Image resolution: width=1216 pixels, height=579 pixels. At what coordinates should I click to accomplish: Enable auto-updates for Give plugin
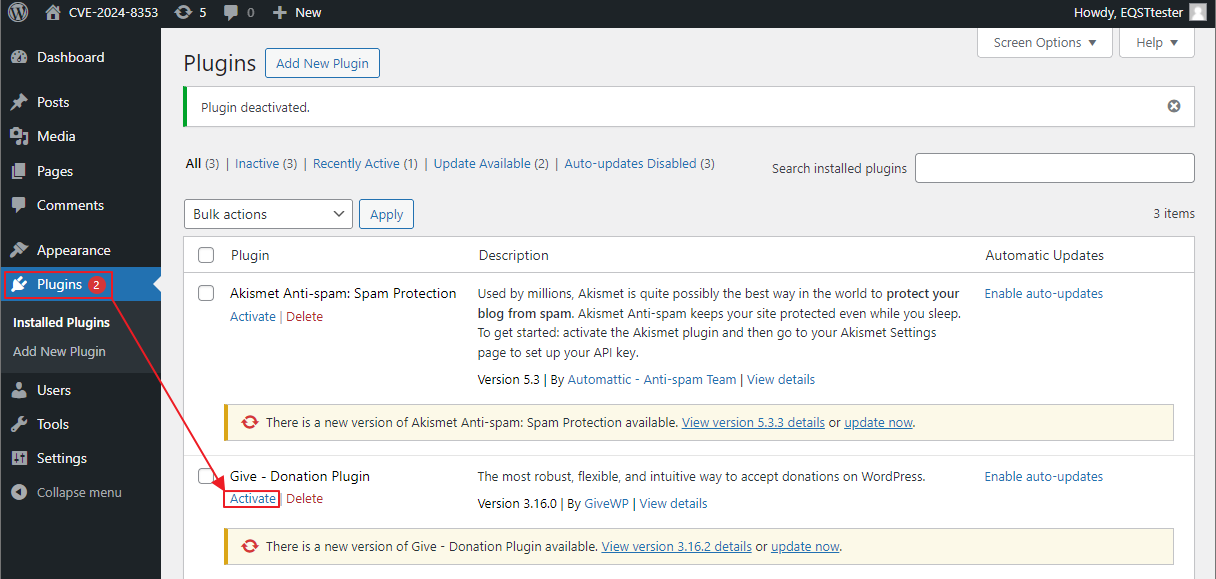pos(1044,476)
